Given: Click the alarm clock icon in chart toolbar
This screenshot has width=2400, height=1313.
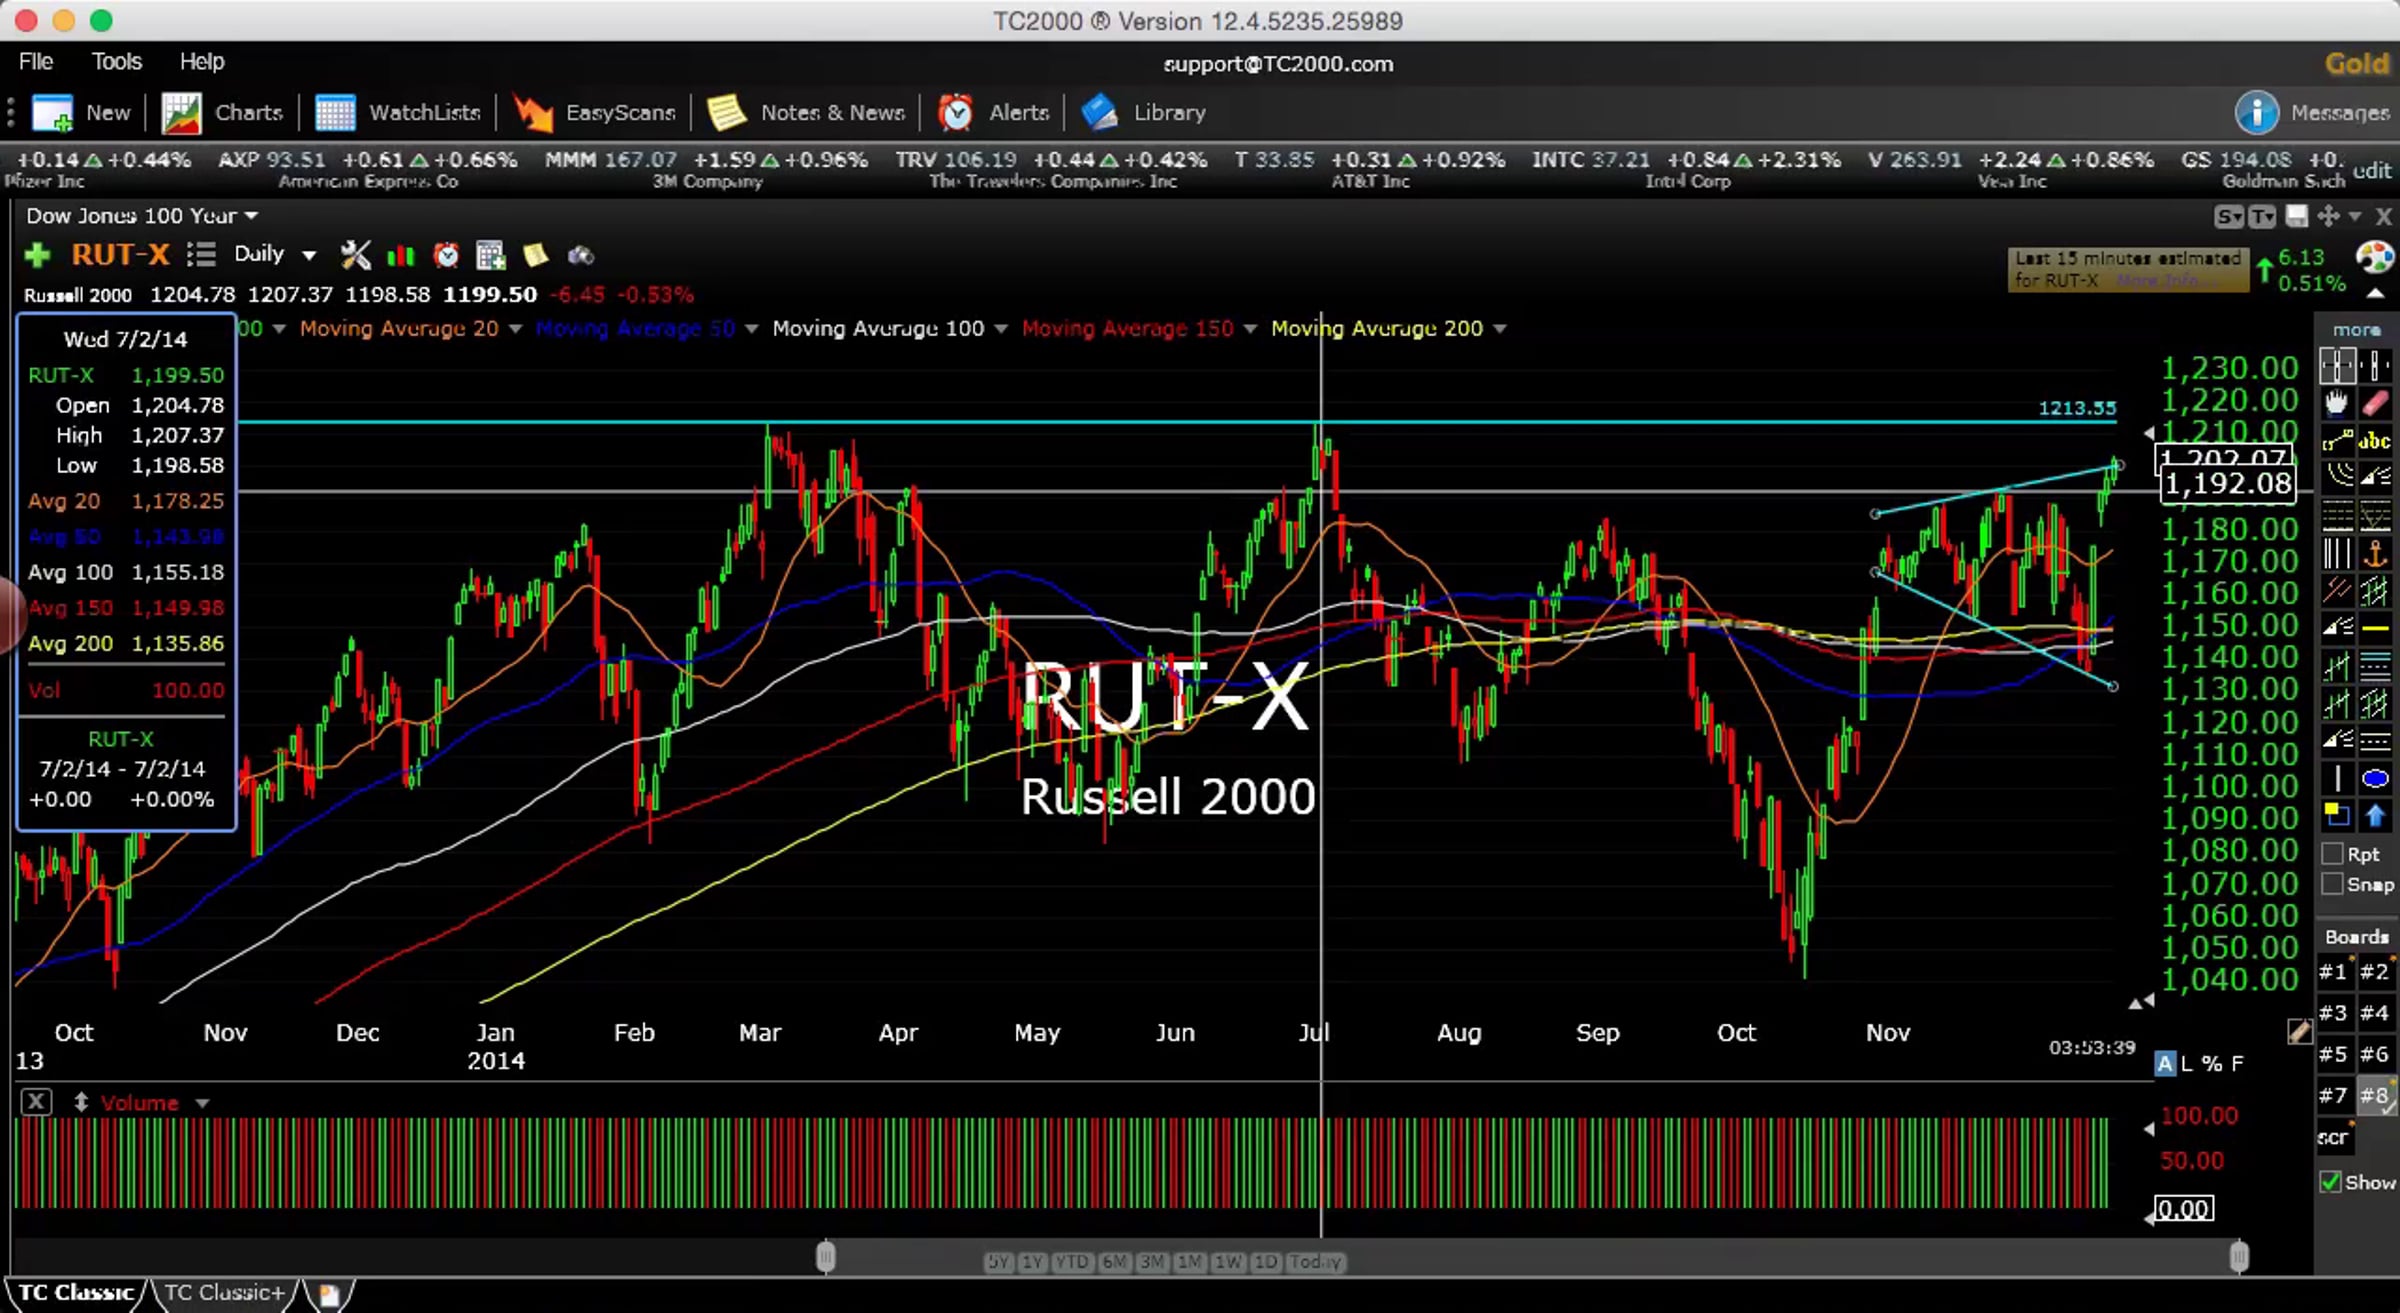Looking at the screenshot, I should tap(446, 255).
